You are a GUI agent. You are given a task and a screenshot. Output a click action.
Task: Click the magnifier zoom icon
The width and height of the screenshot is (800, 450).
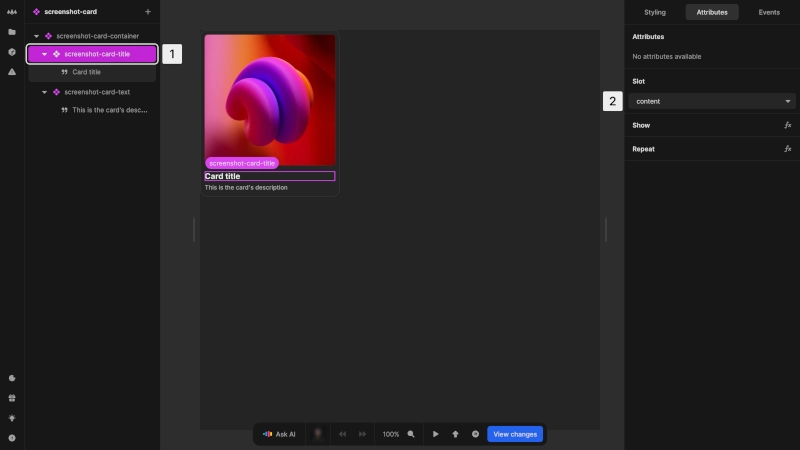411,434
